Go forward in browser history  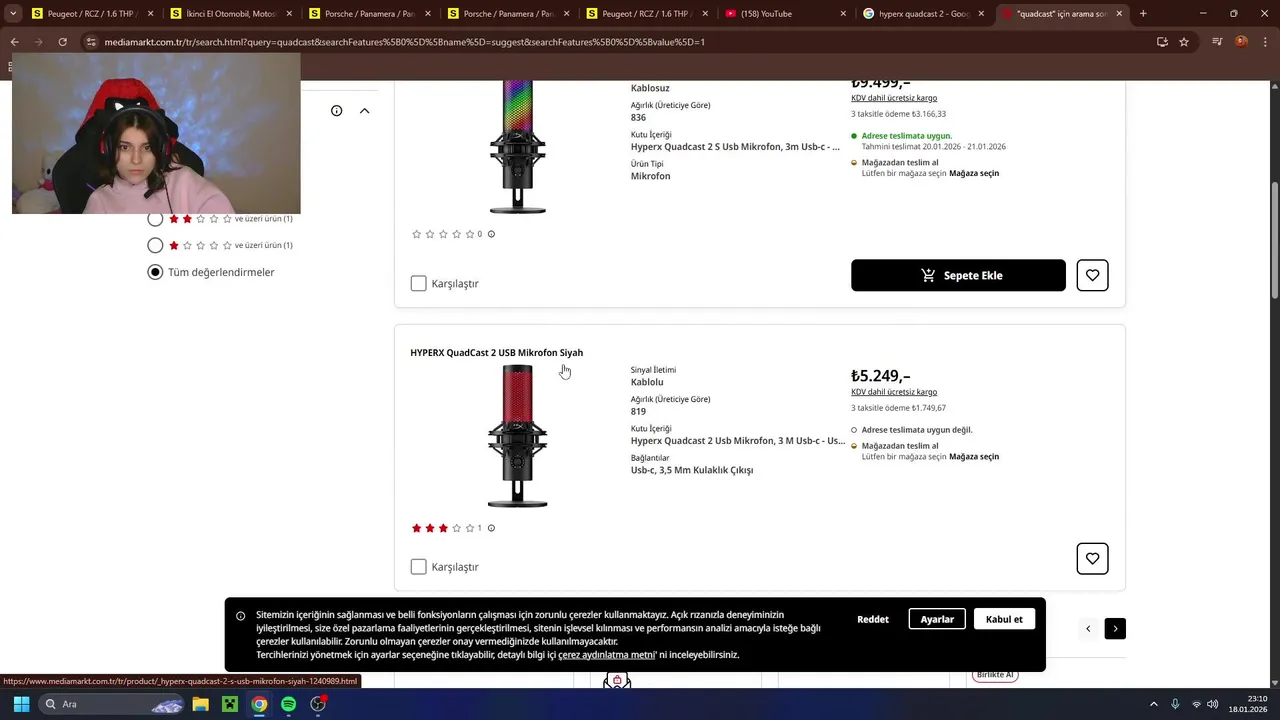[38, 42]
